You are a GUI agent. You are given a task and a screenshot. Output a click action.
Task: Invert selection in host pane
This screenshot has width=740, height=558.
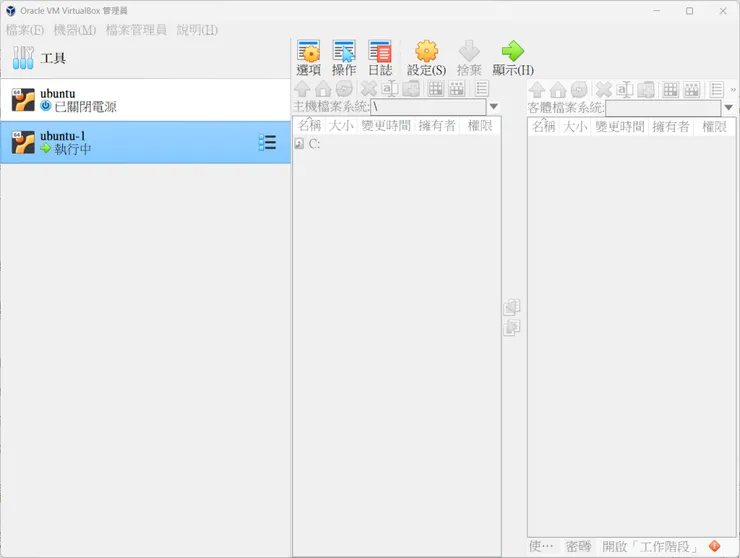[456, 89]
